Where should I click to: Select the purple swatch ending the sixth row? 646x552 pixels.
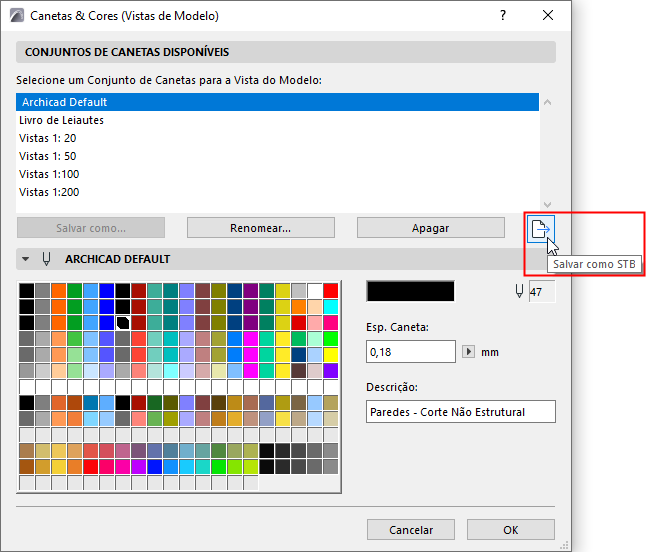tap(331, 371)
